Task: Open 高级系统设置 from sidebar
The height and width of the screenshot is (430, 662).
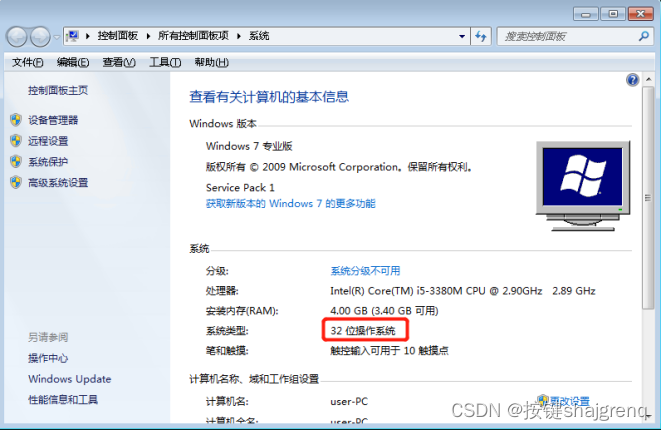Action: coord(58,182)
